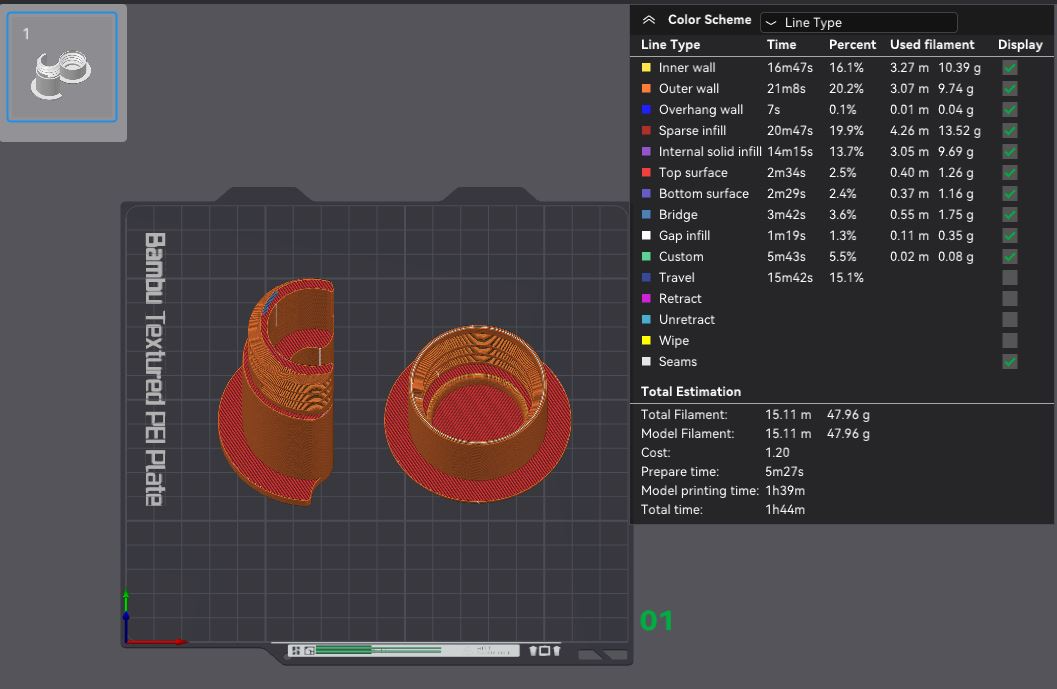Enable display of Wipe moves

pos(1009,340)
